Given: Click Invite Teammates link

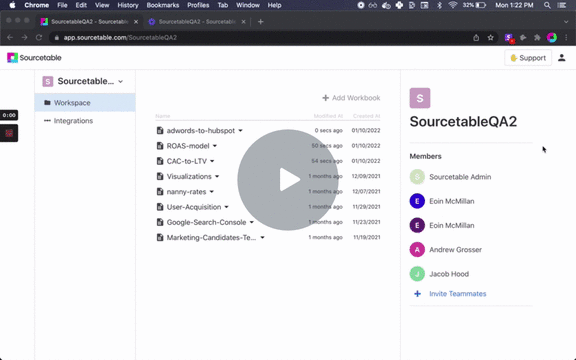Looking at the screenshot, I should point(458,294).
